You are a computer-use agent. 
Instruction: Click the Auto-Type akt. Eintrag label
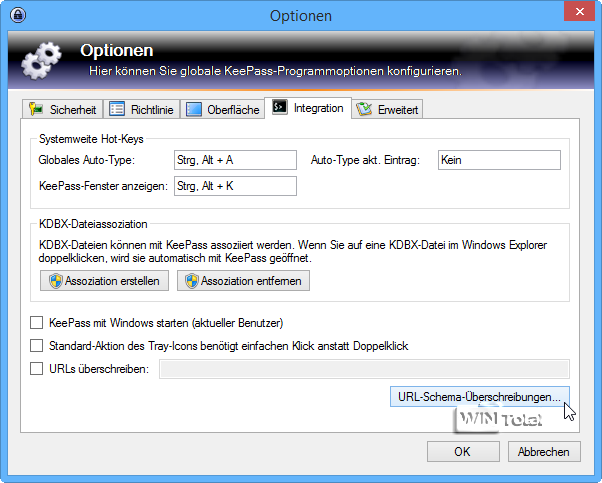(x=365, y=160)
